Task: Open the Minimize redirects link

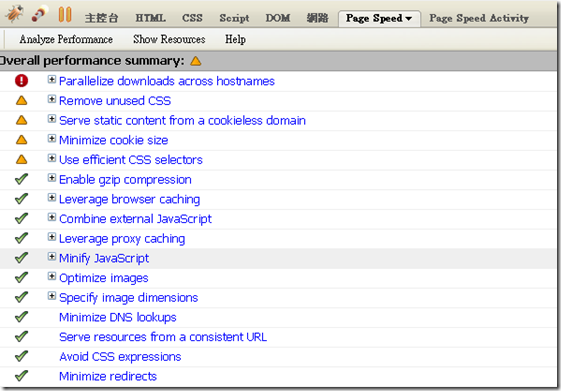Action: (x=108, y=376)
